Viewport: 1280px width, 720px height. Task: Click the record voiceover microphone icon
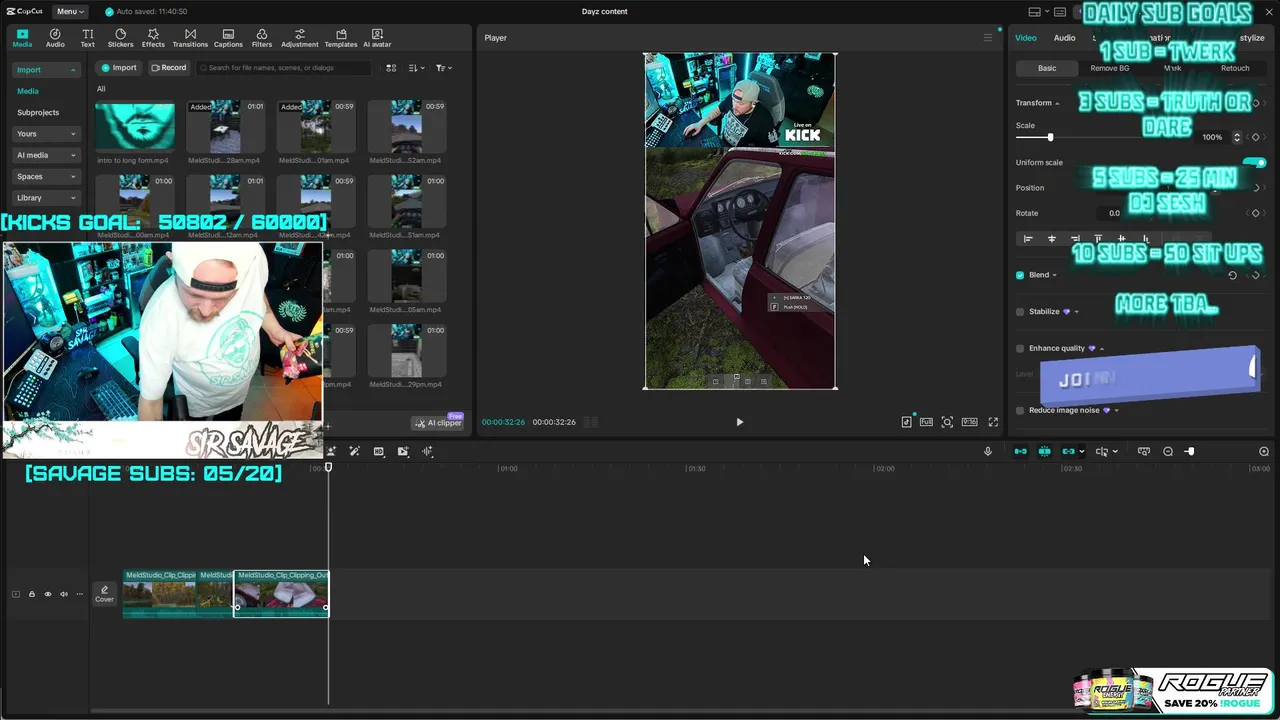(x=988, y=452)
